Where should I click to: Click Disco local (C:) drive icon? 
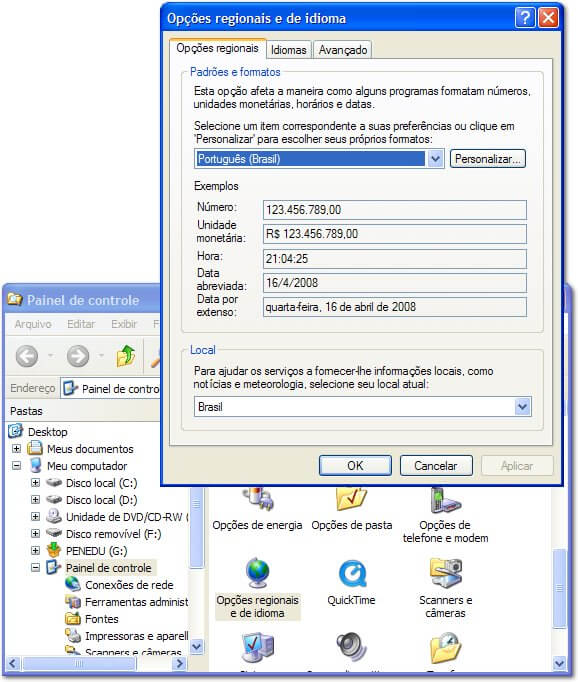point(54,482)
